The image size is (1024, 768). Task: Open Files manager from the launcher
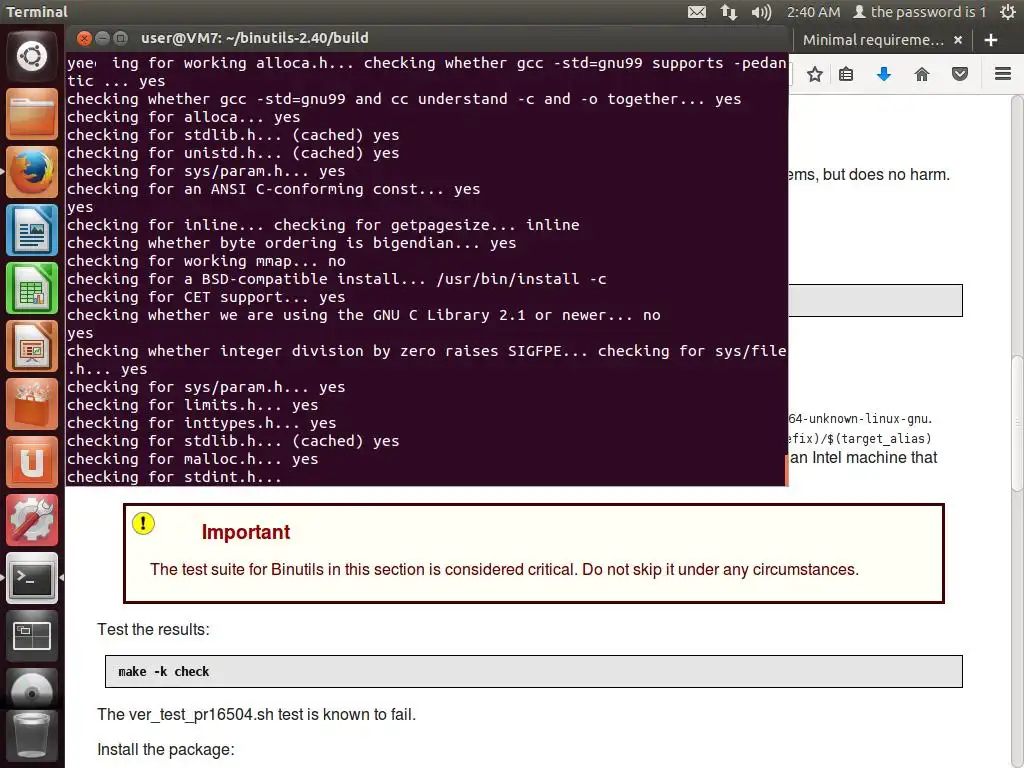32,114
